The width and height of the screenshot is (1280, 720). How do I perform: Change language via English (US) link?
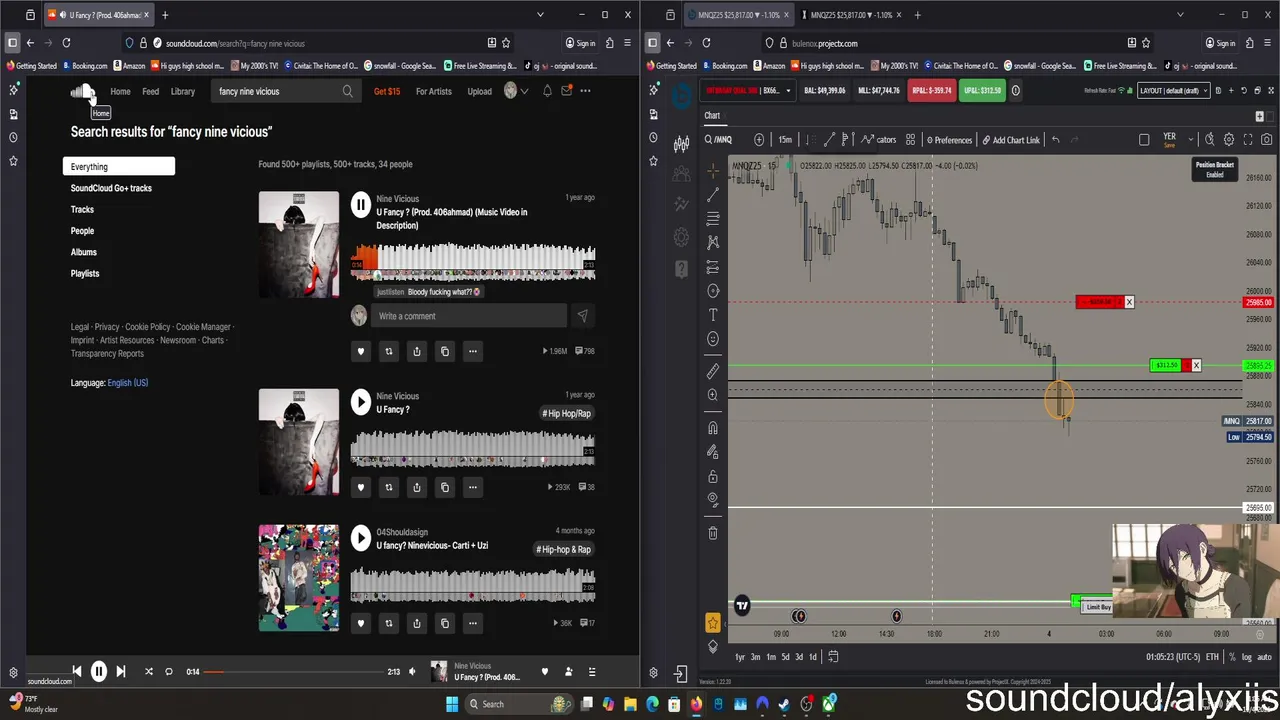pos(128,383)
